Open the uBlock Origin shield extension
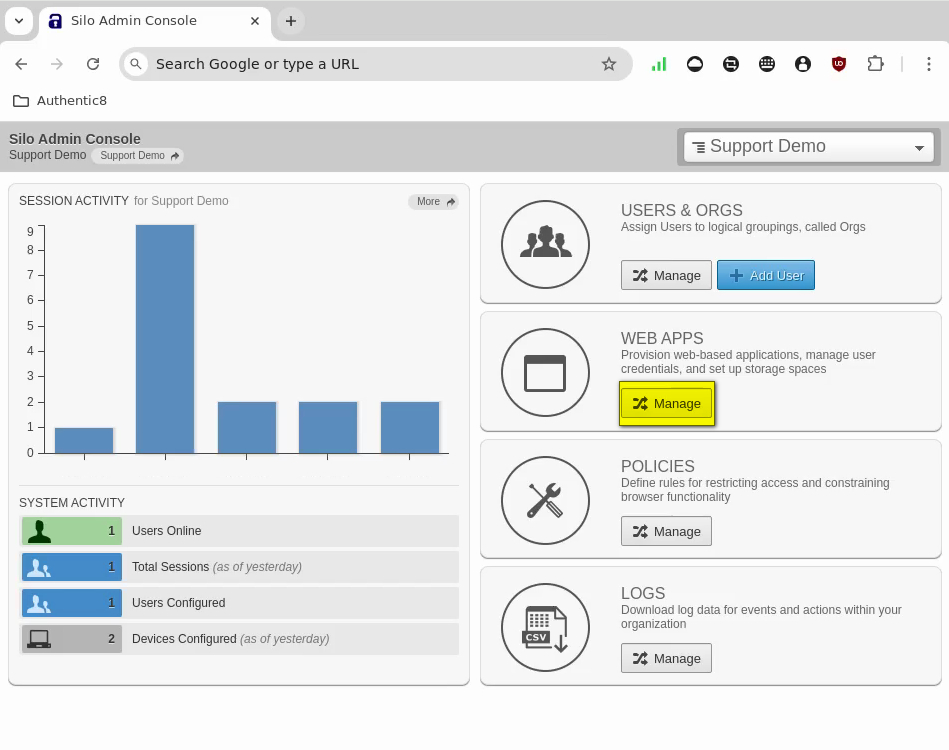 pos(839,64)
